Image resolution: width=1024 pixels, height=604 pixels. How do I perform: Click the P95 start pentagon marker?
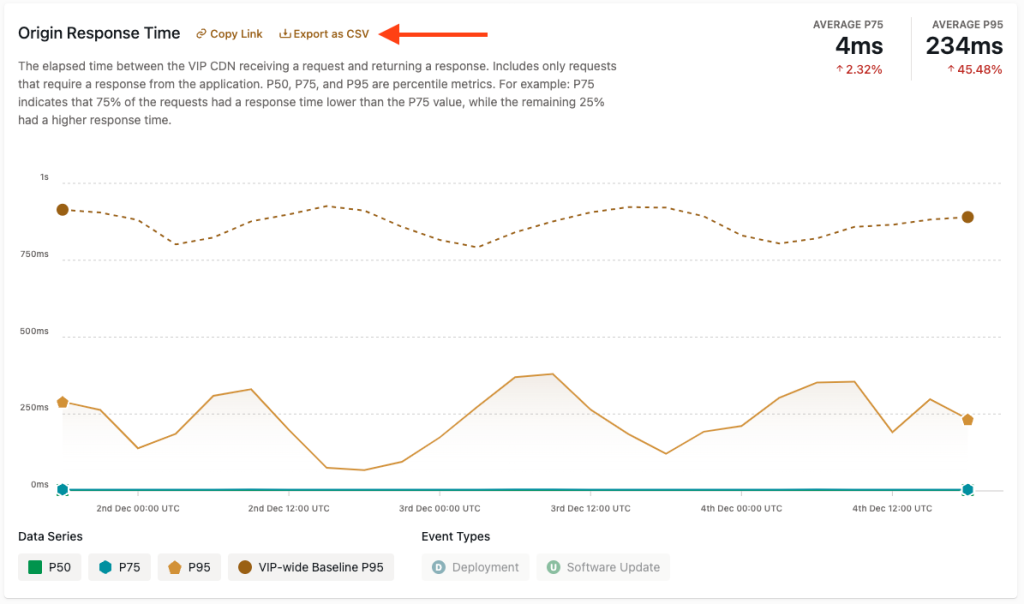[x=63, y=402]
